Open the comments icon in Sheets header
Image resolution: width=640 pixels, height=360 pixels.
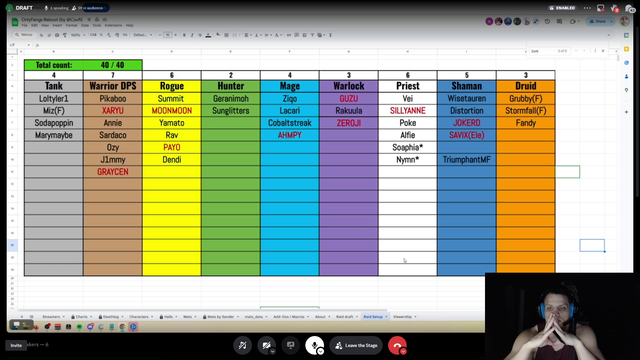click(559, 22)
